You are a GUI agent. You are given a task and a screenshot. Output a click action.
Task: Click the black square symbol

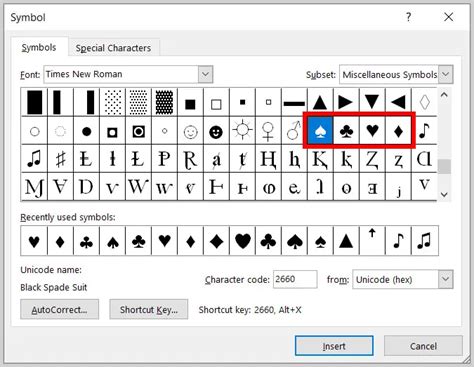(x=190, y=102)
